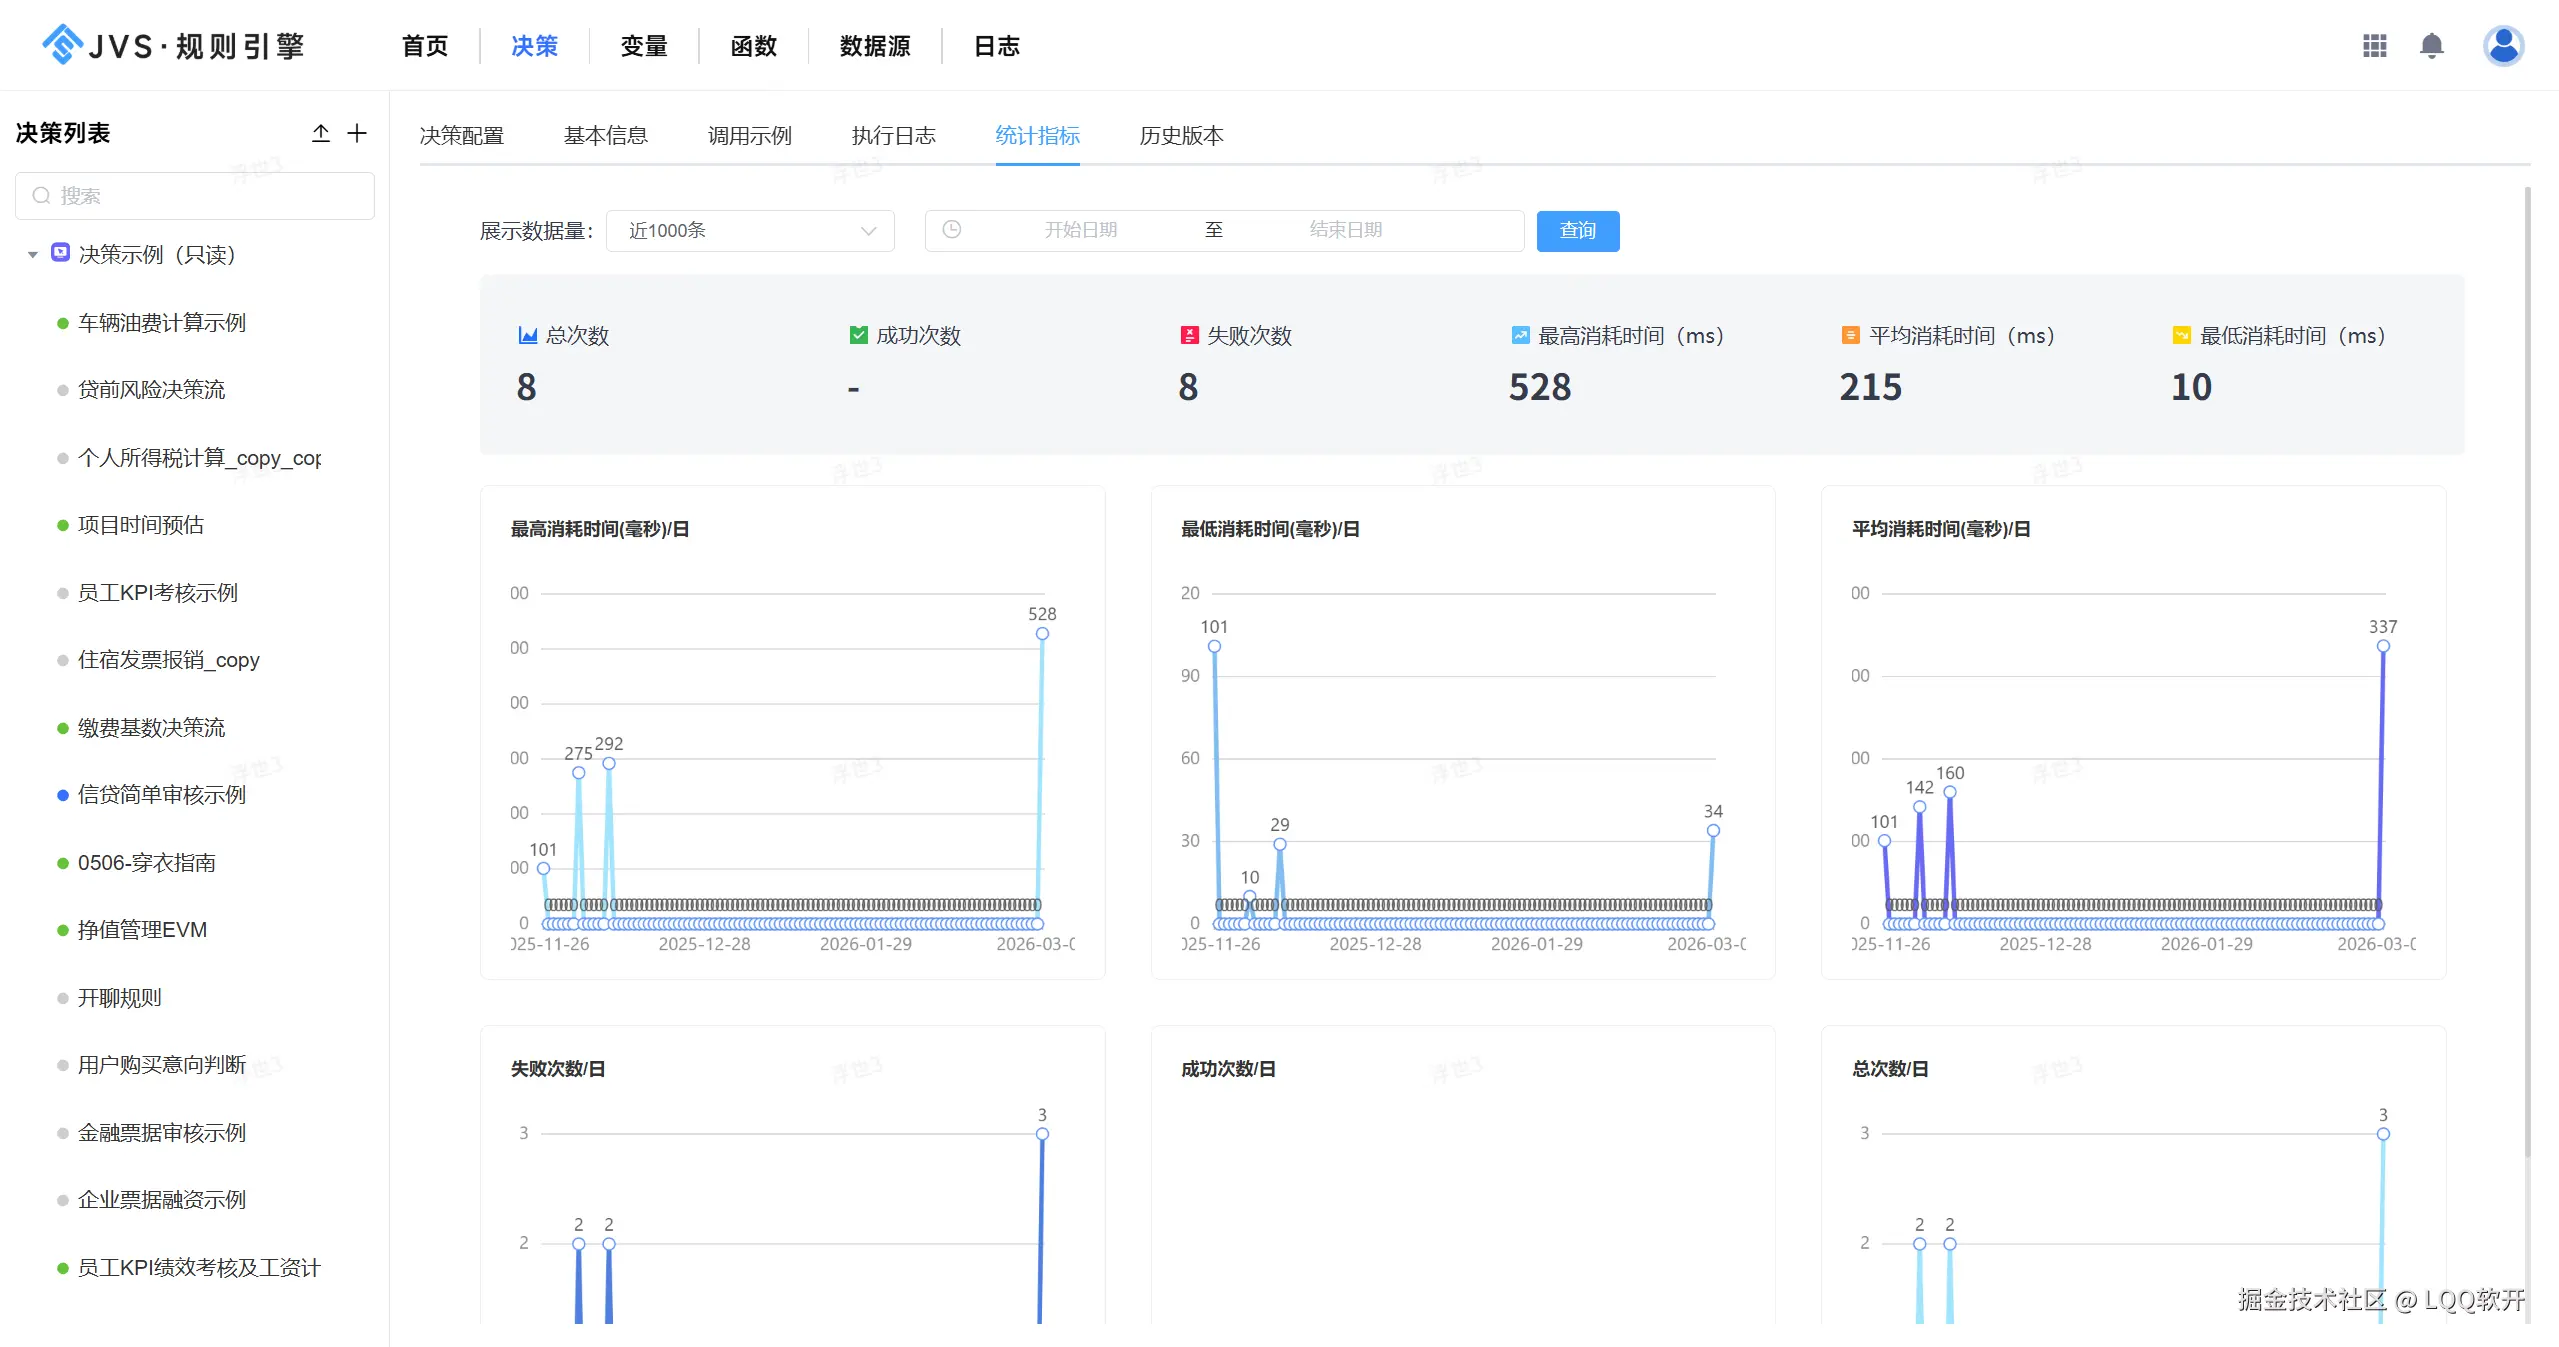Click the clock icon in date range

(952, 230)
